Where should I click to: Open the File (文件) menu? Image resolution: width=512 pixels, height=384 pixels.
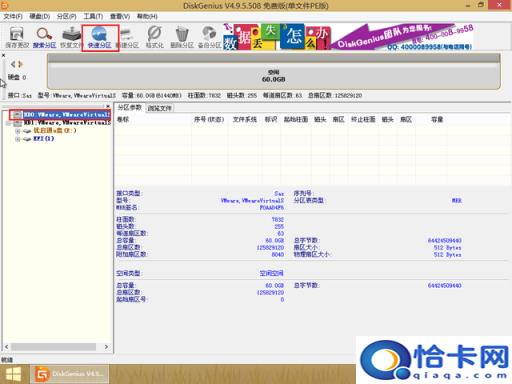(13, 16)
